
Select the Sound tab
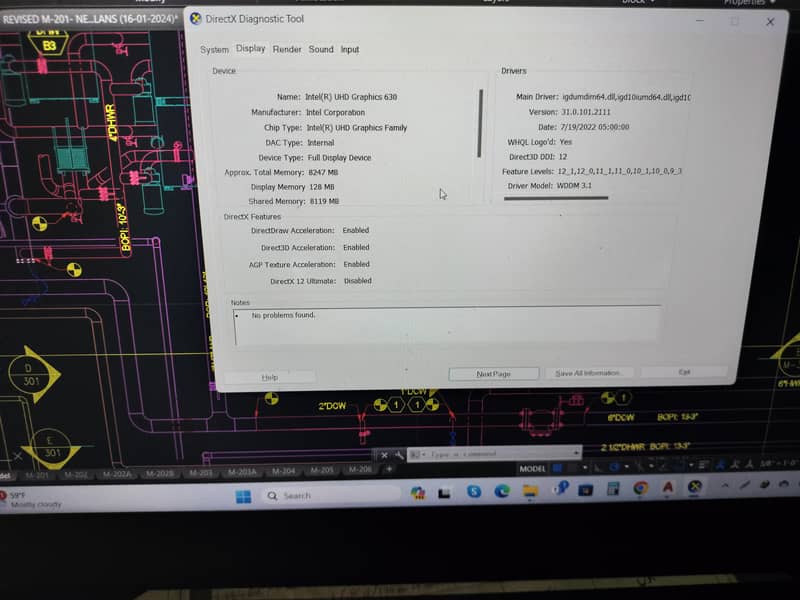tap(321, 49)
